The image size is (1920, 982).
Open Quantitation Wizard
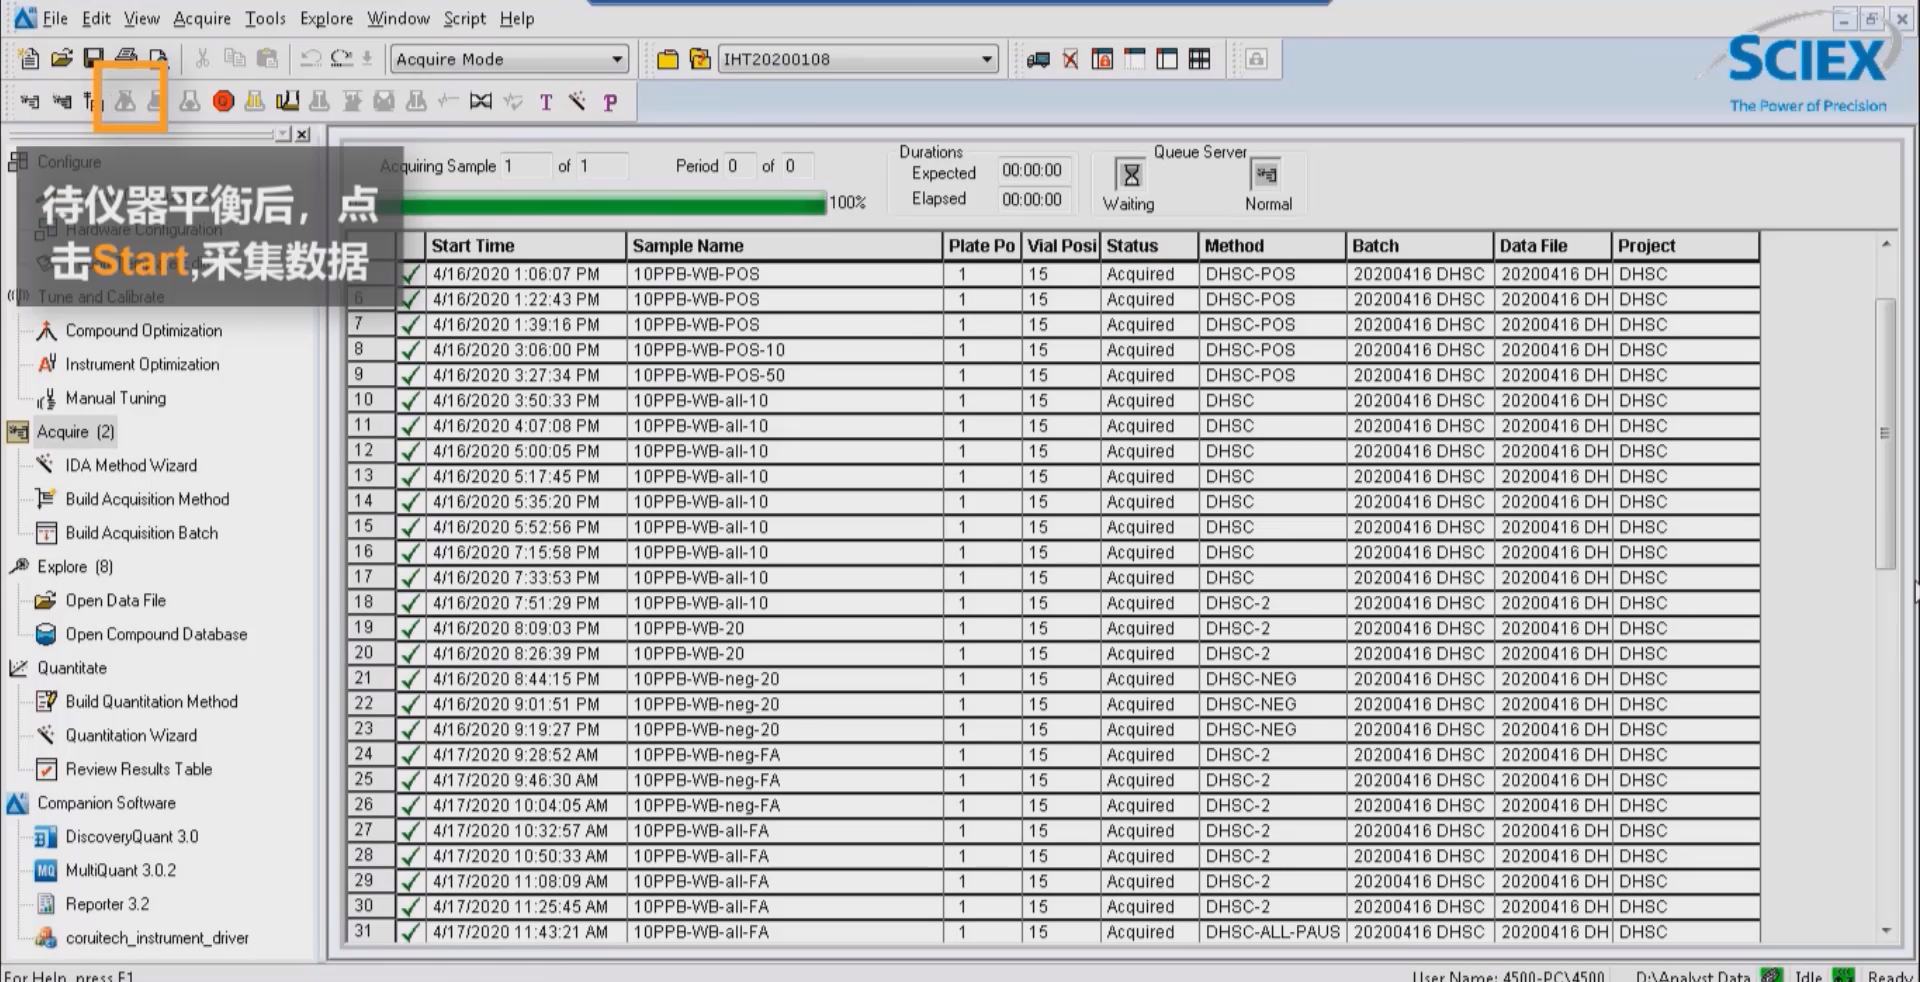tap(131, 735)
